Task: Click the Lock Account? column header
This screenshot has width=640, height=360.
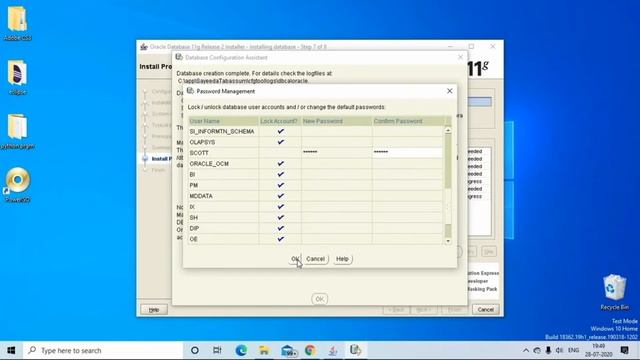Action: pyautogui.click(x=280, y=121)
